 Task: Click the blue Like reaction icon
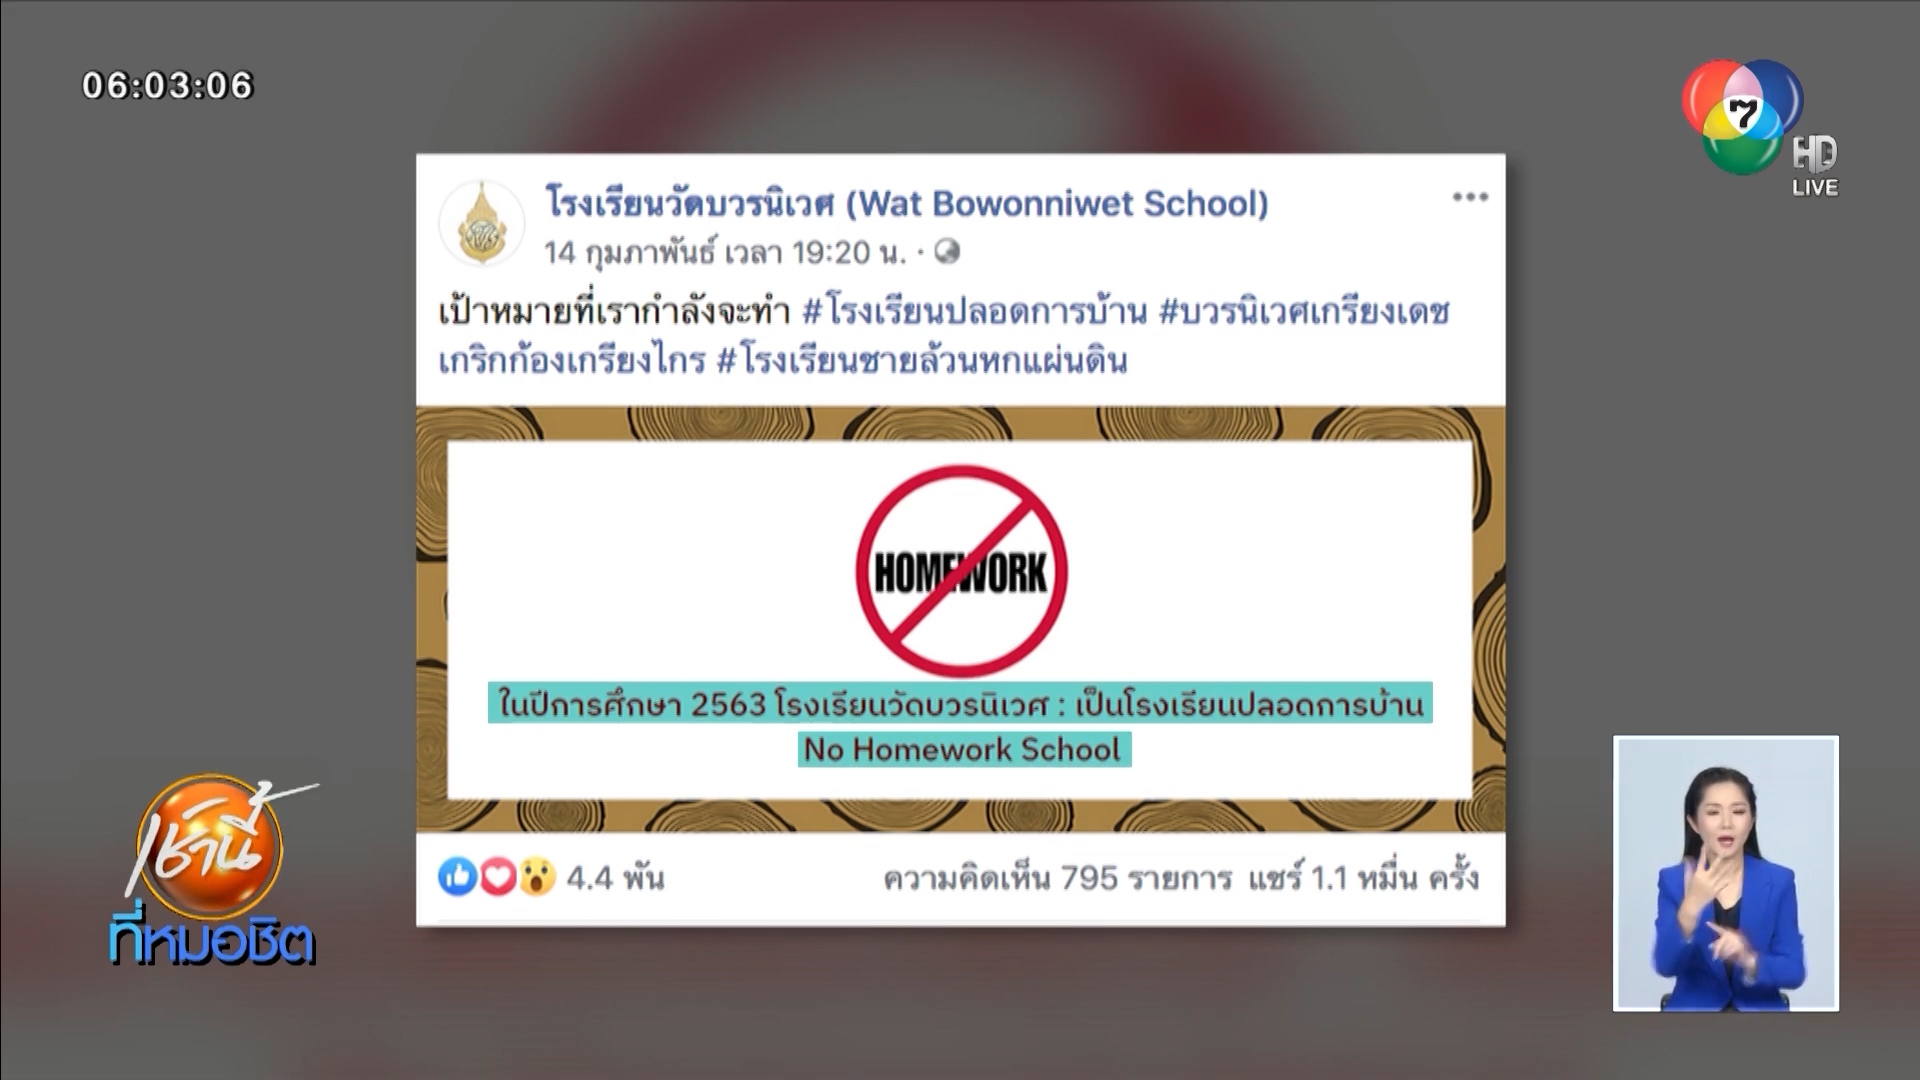click(x=457, y=877)
